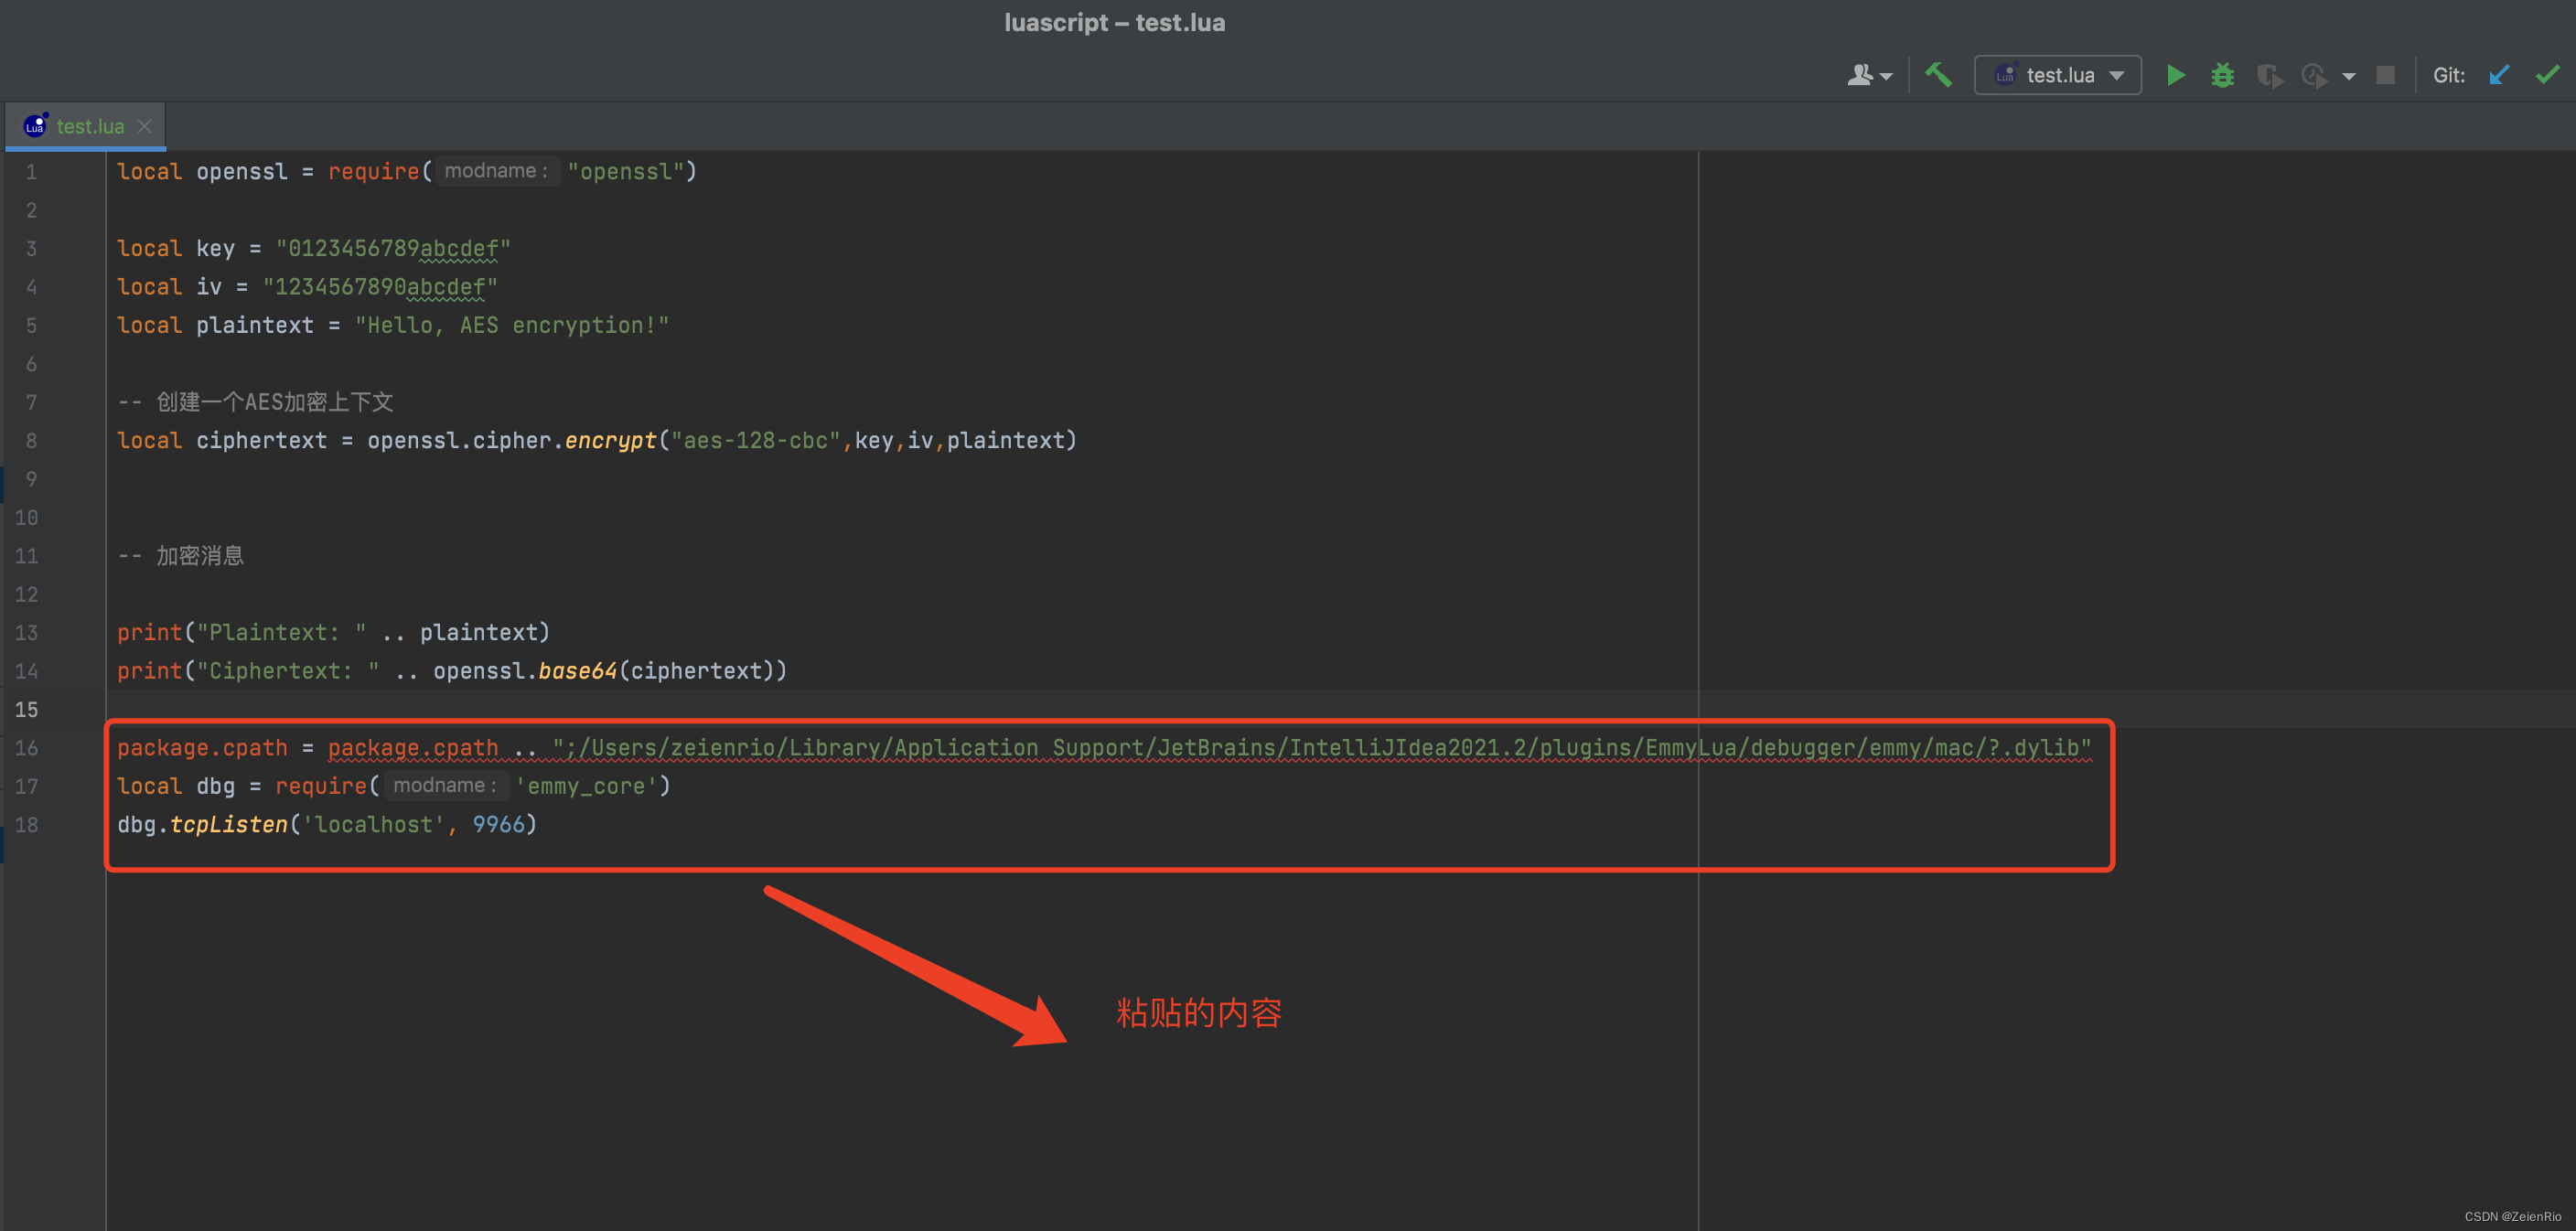Click package.cpath assignment at line 16 start
This screenshot has height=1231, width=2576.
(x=202, y=748)
